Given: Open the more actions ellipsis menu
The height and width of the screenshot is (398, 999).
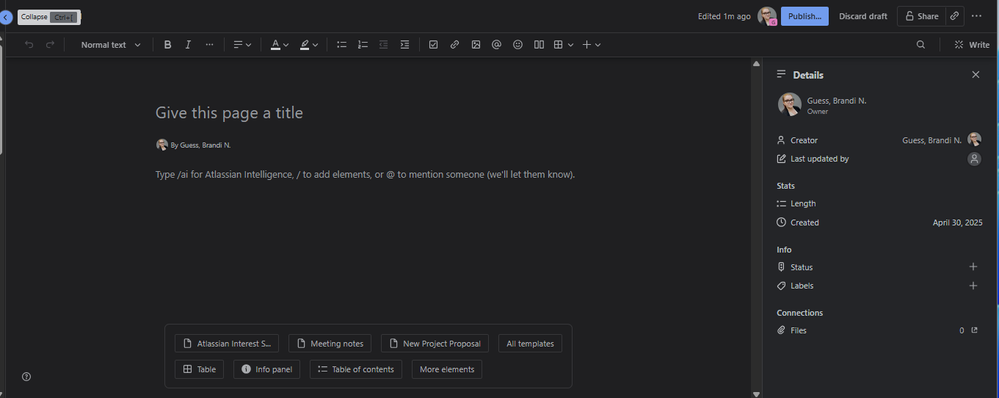Looking at the screenshot, I should pyautogui.click(x=977, y=17).
